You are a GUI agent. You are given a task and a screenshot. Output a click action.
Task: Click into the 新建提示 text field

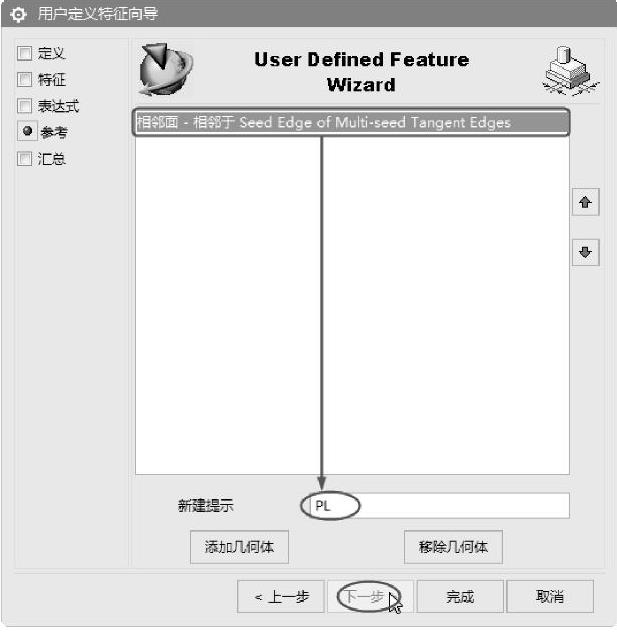pyautogui.click(x=436, y=505)
